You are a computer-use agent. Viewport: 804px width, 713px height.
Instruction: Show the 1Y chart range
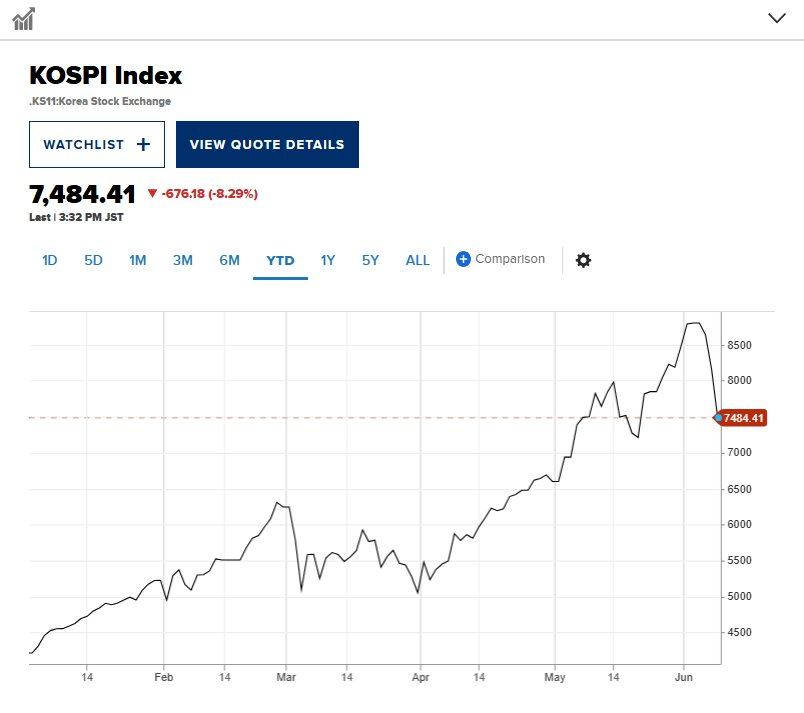coord(328,260)
